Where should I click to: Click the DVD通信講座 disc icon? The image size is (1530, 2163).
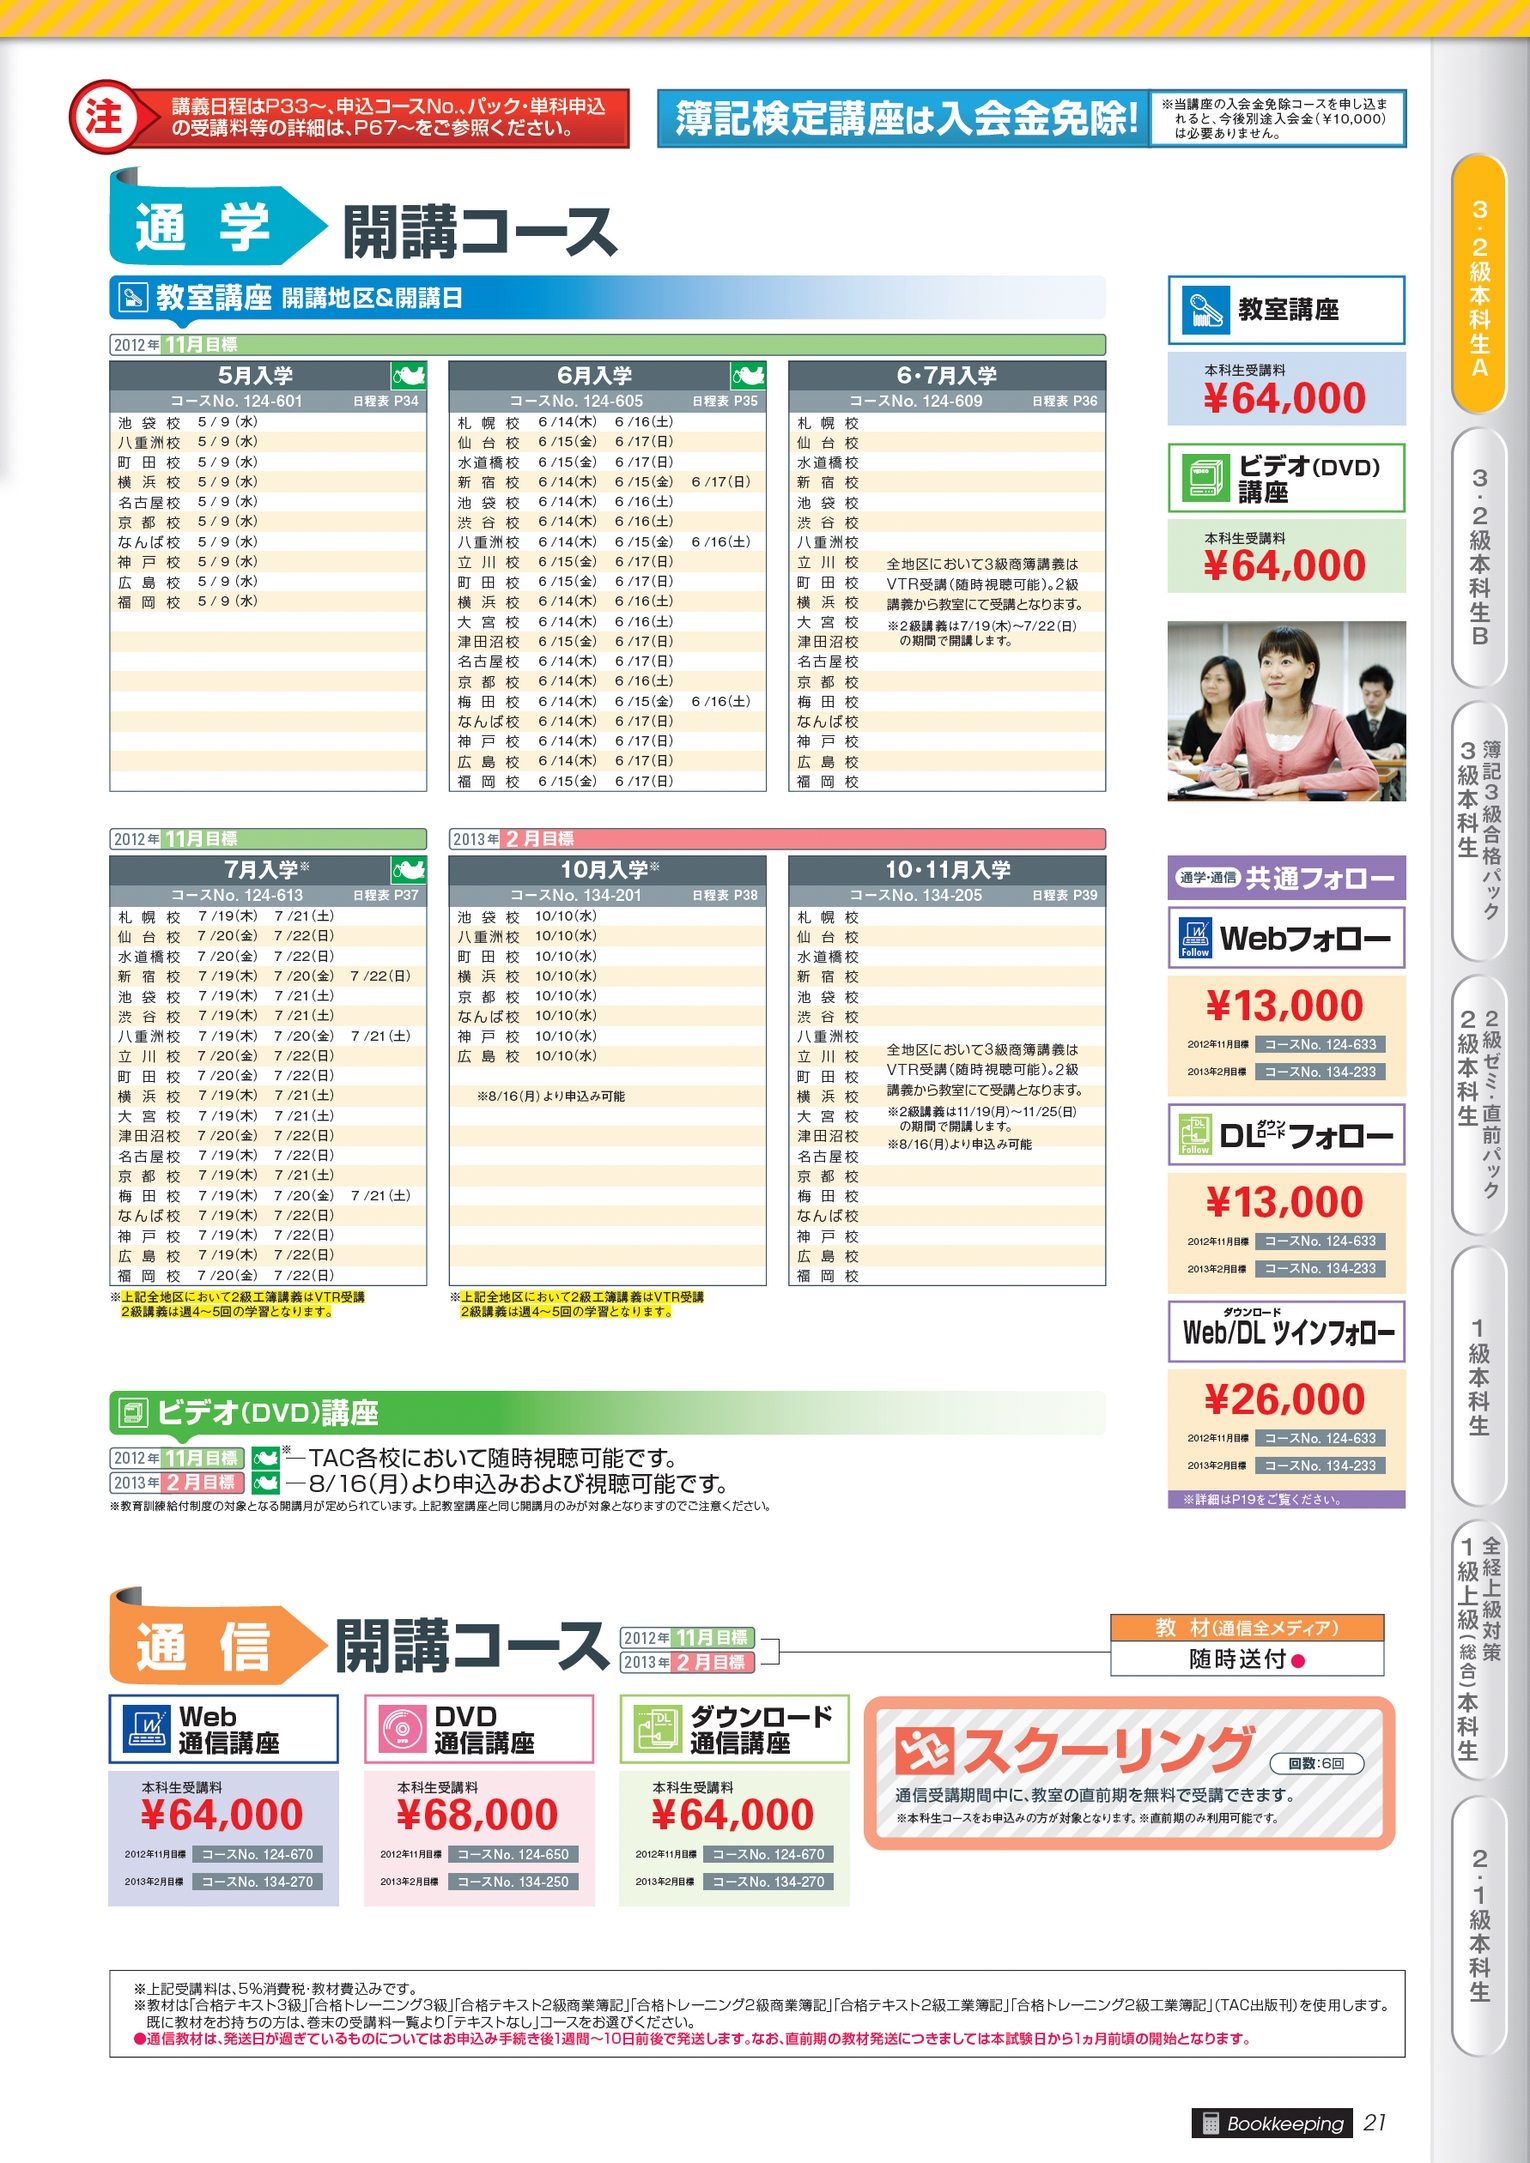tap(402, 1729)
